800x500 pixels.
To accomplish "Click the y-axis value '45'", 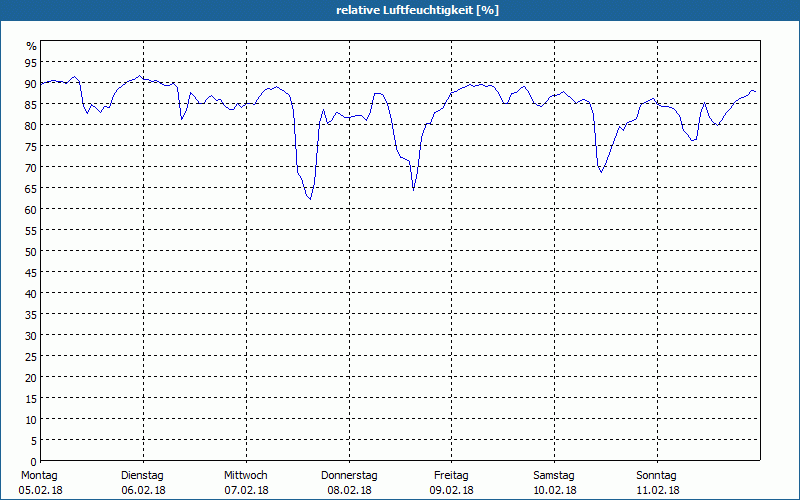I will pos(31,273).
